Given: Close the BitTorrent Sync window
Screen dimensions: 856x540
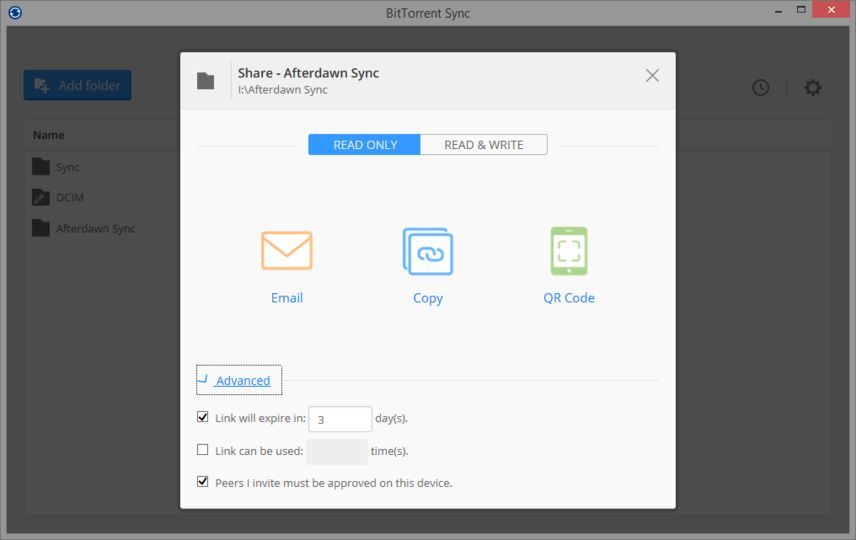Looking at the screenshot, I should (831, 10).
